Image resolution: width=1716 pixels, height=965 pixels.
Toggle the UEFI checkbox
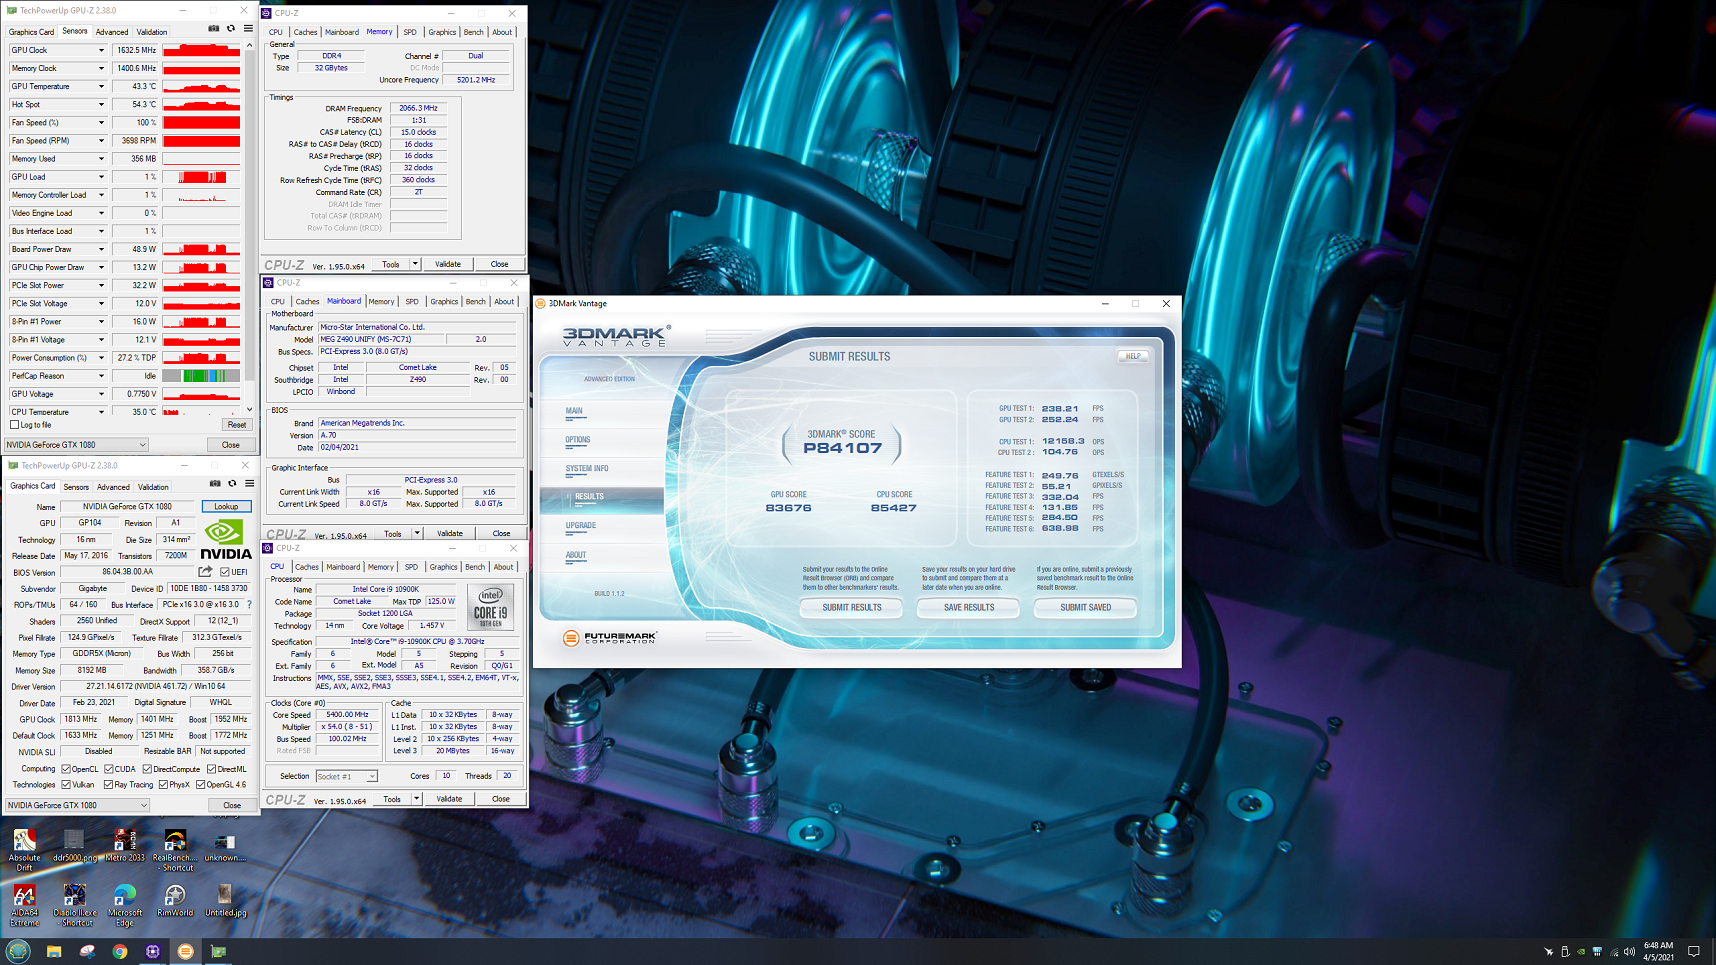pos(225,572)
